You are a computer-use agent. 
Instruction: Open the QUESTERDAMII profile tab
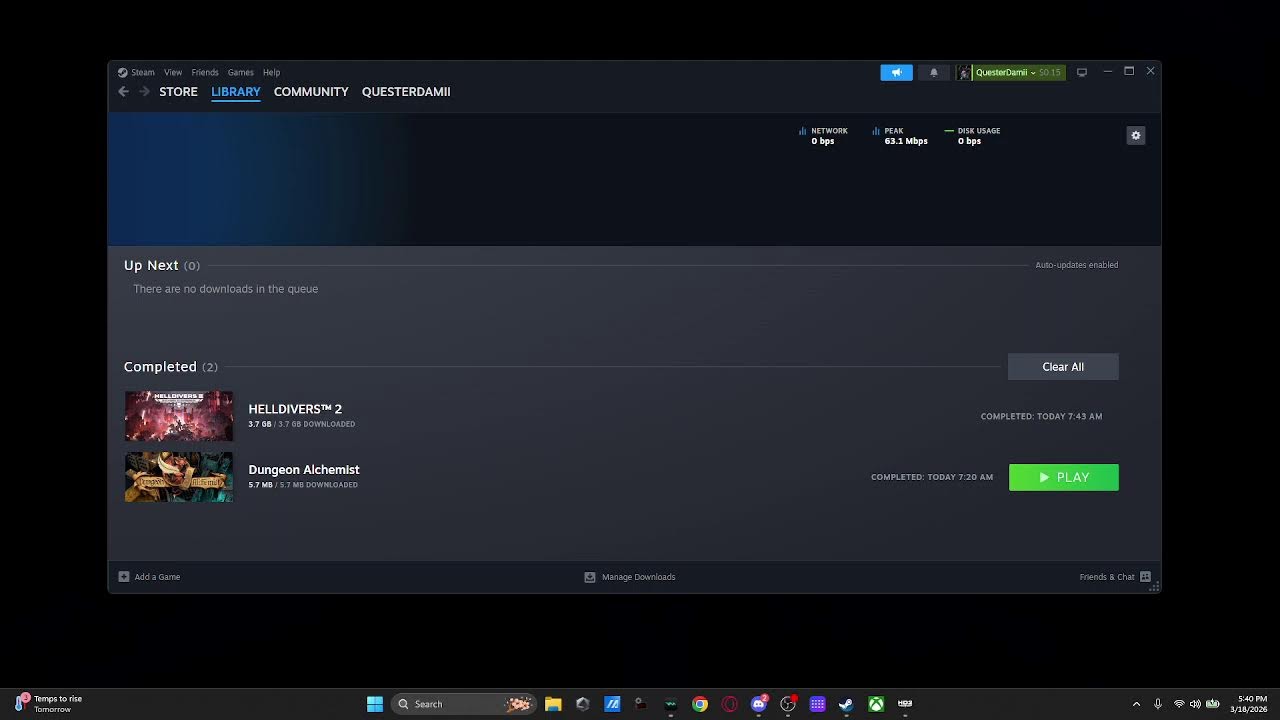point(406,91)
